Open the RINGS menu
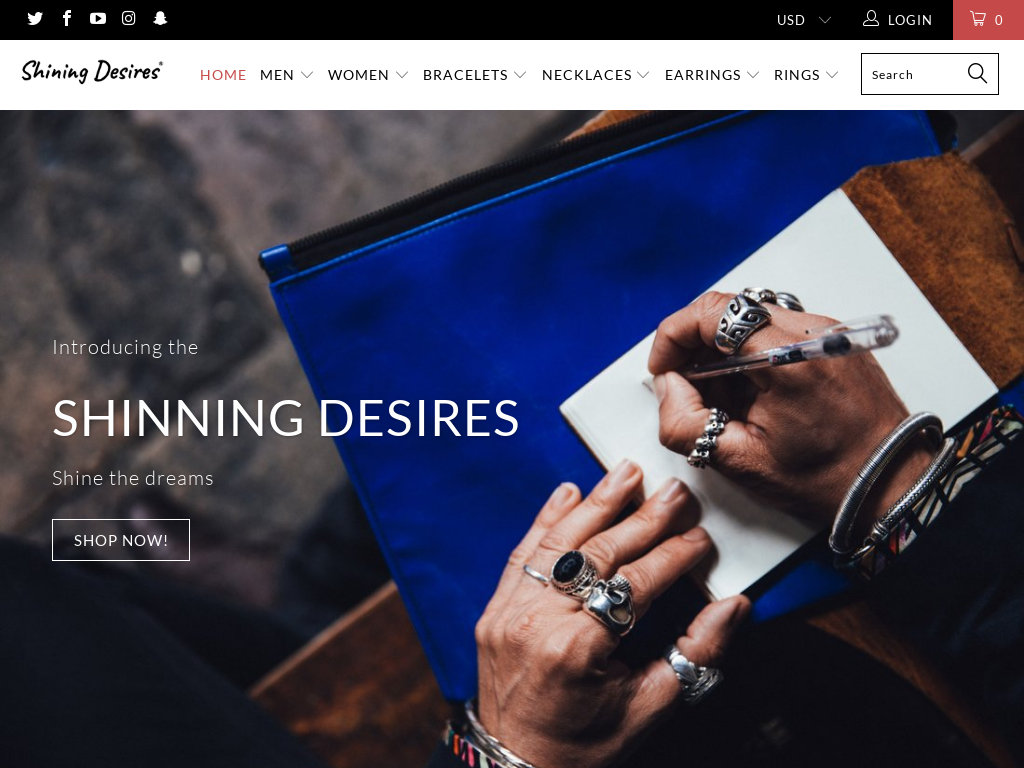1024x768 pixels. (806, 75)
